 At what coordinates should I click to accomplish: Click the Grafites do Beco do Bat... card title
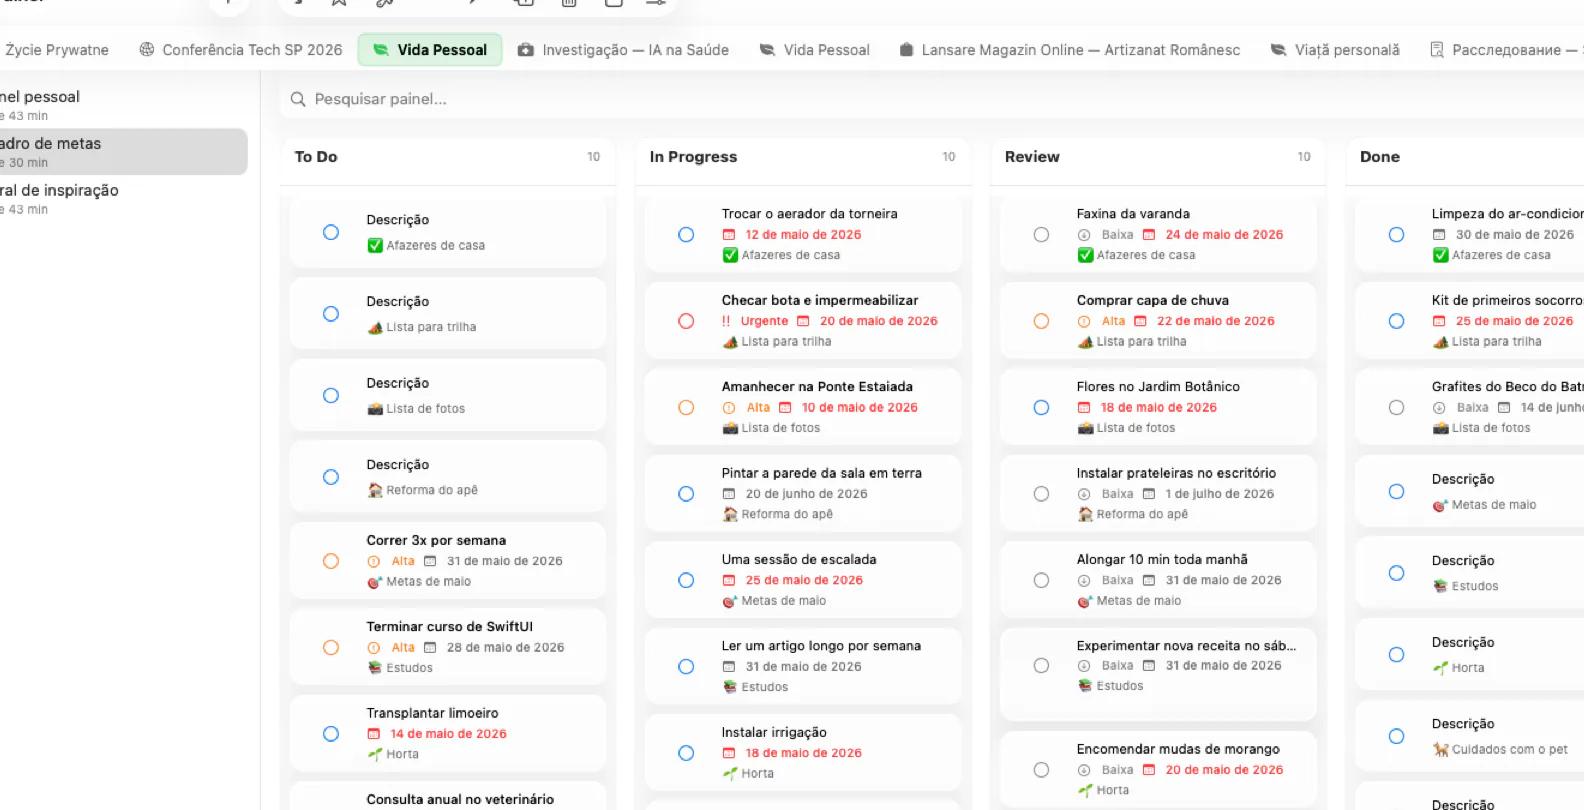(1507, 387)
